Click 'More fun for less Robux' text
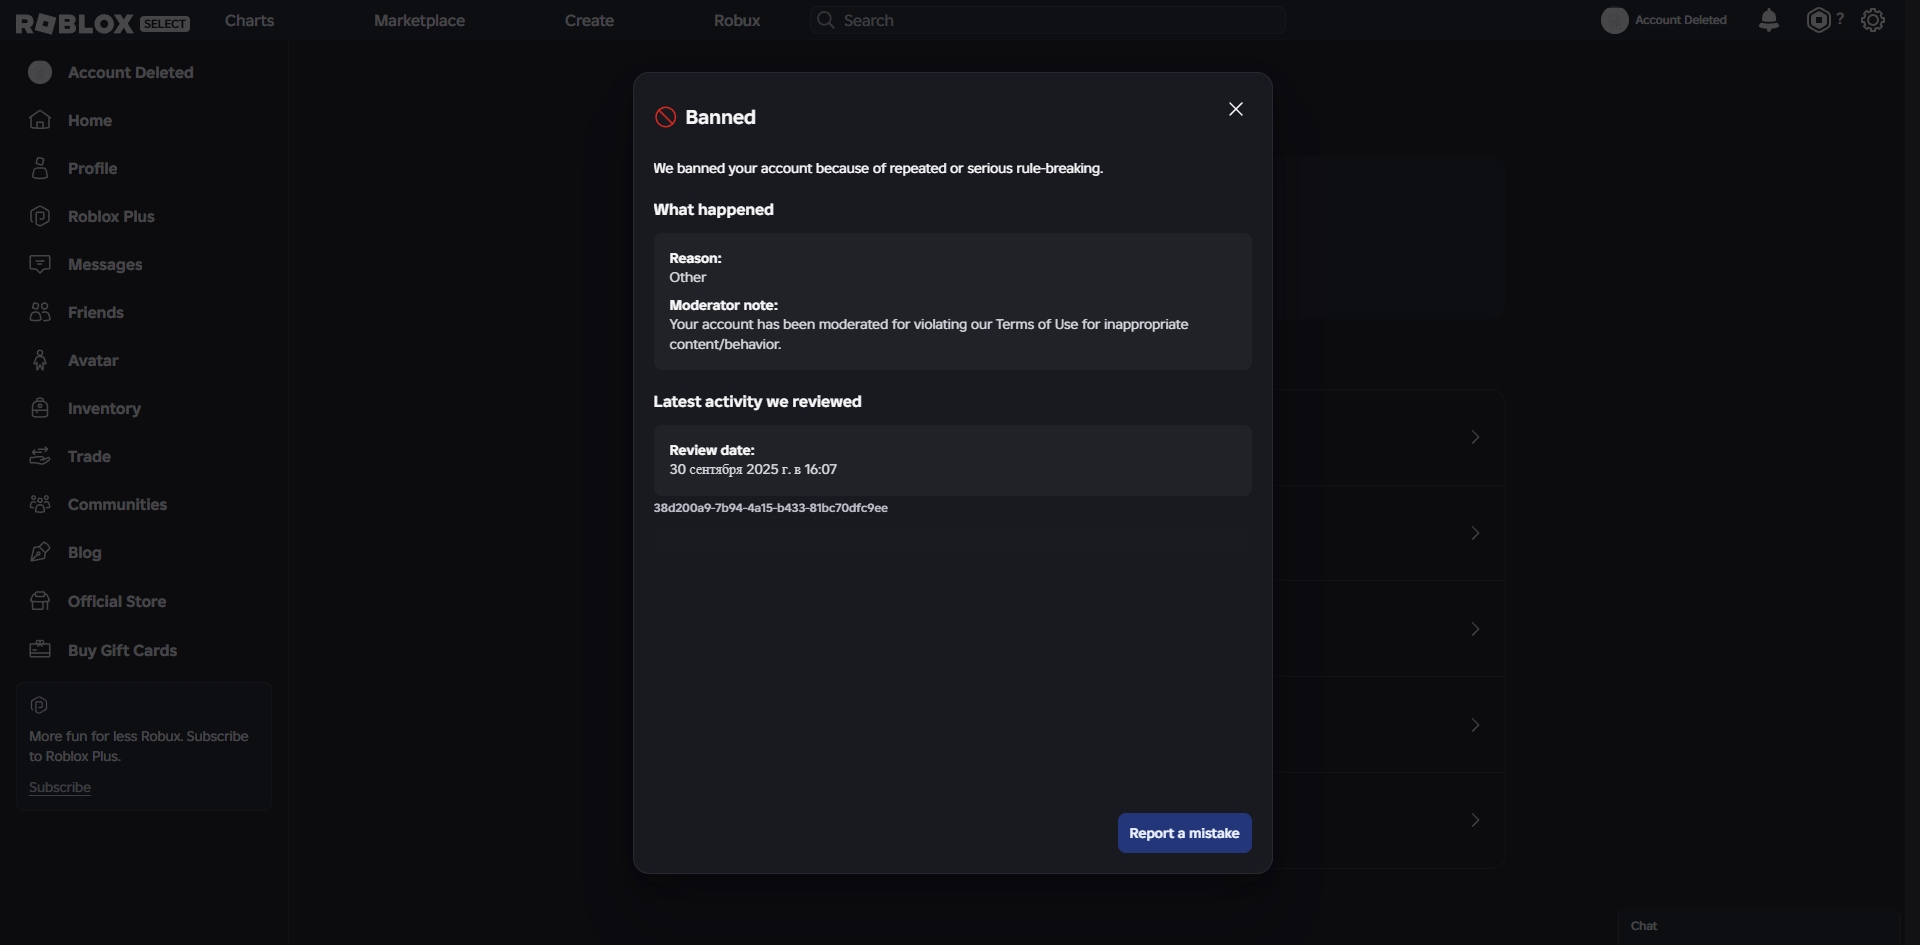1920x945 pixels. tap(139, 746)
